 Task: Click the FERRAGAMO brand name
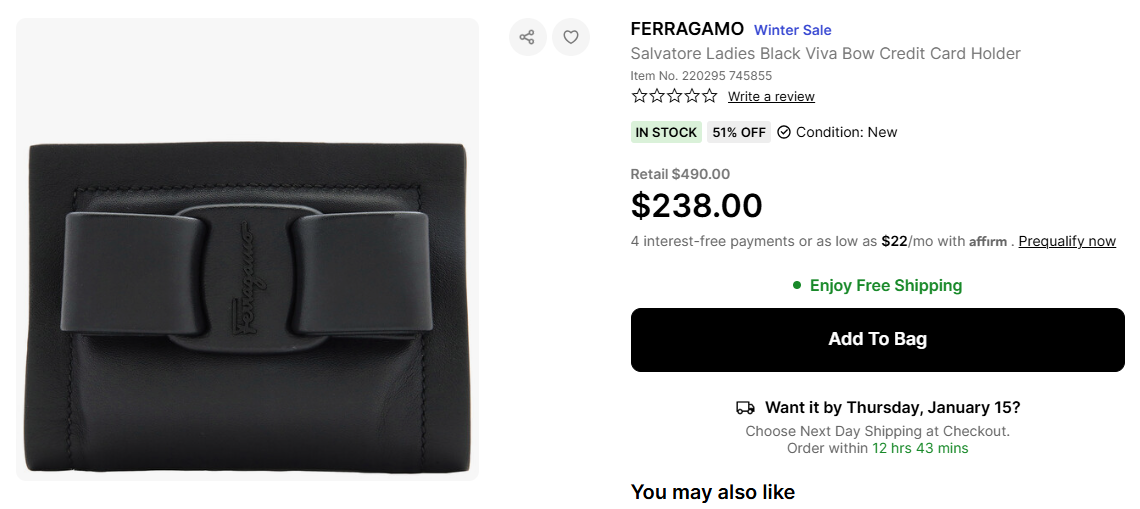tap(687, 29)
